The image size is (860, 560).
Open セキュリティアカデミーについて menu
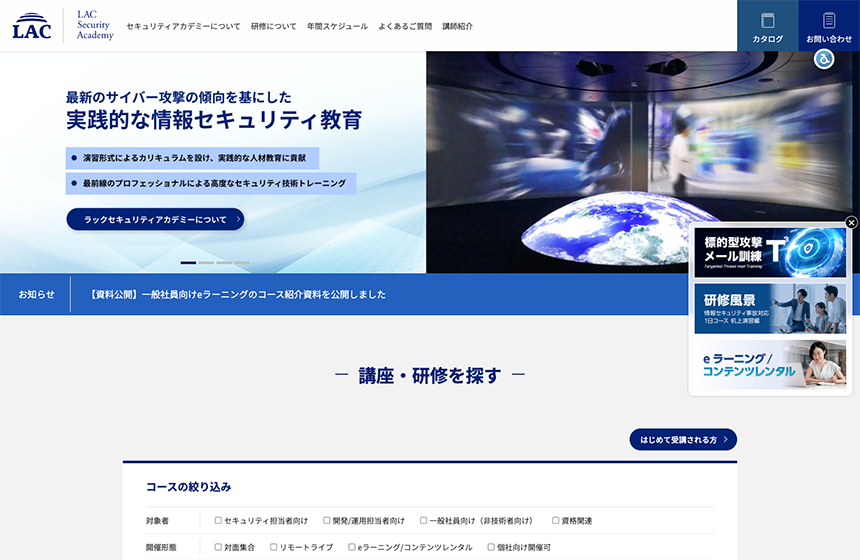click(x=183, y=26)
